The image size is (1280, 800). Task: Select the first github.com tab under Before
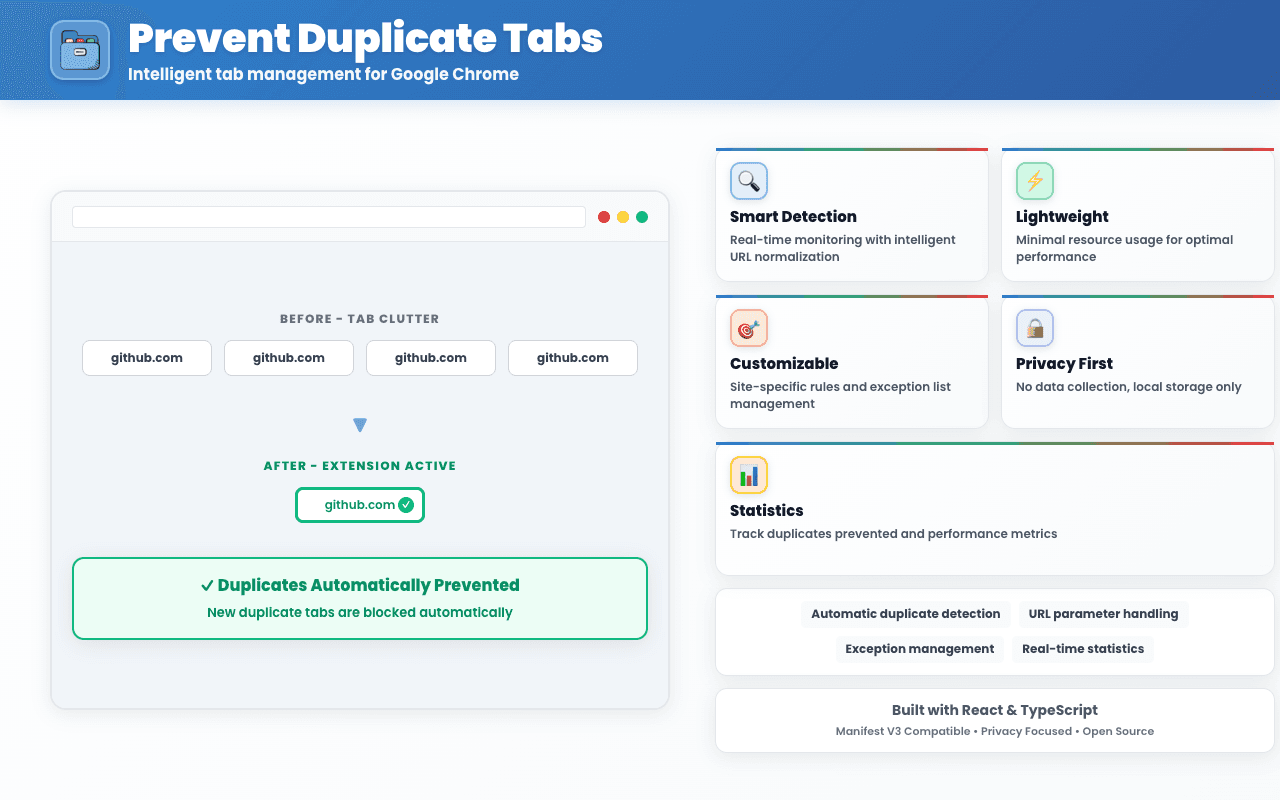click(x=146, y=357)
